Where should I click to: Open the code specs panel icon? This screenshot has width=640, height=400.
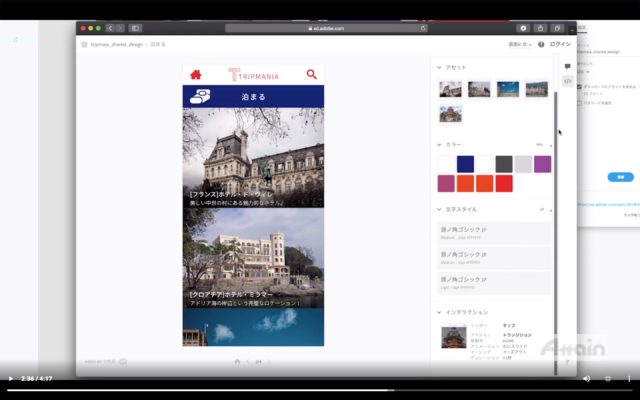[x=567, y=80]
